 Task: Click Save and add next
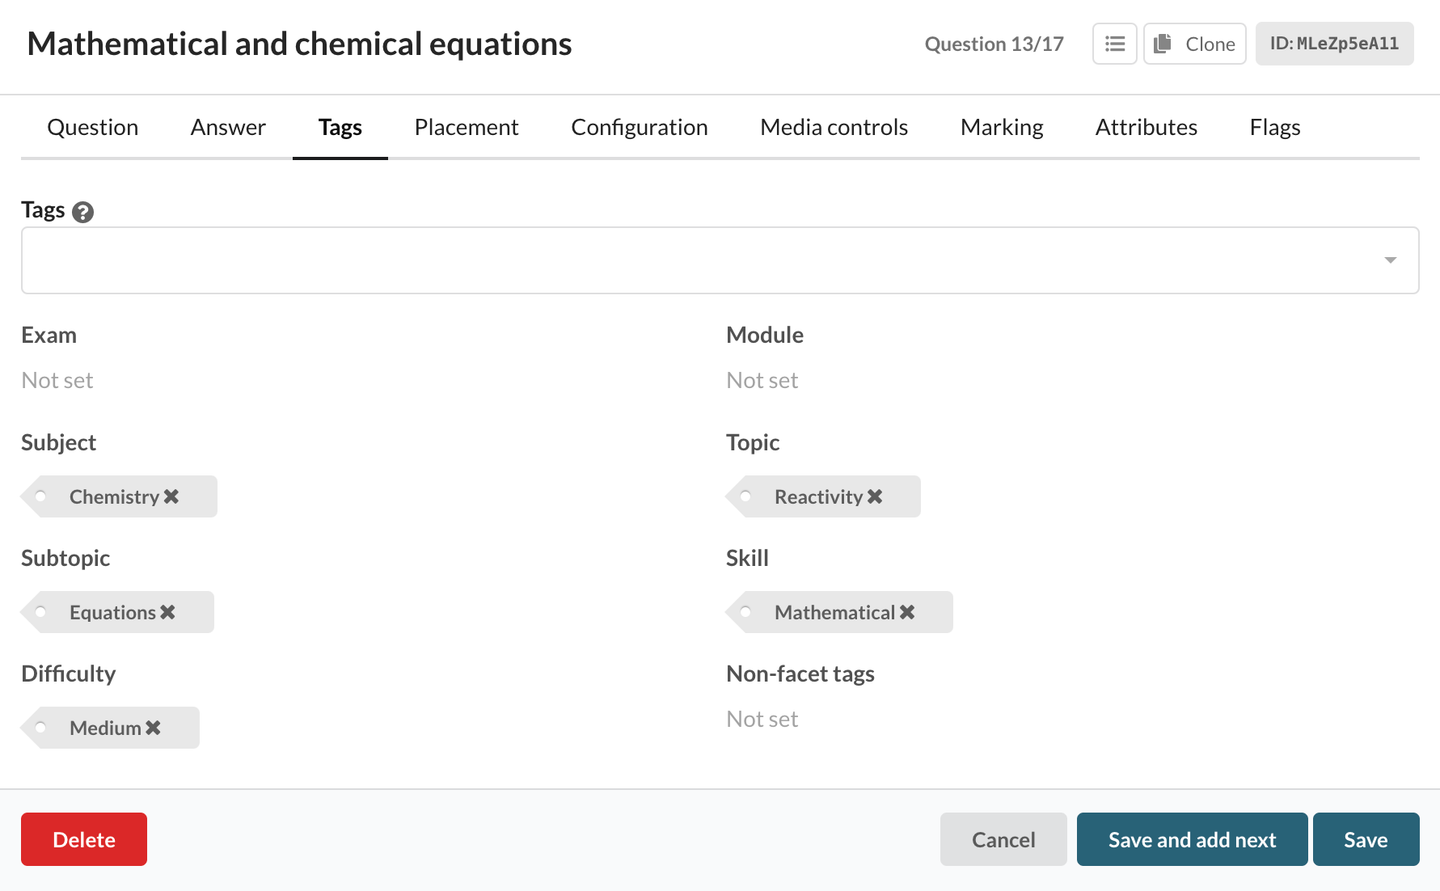click(1191, 839)
